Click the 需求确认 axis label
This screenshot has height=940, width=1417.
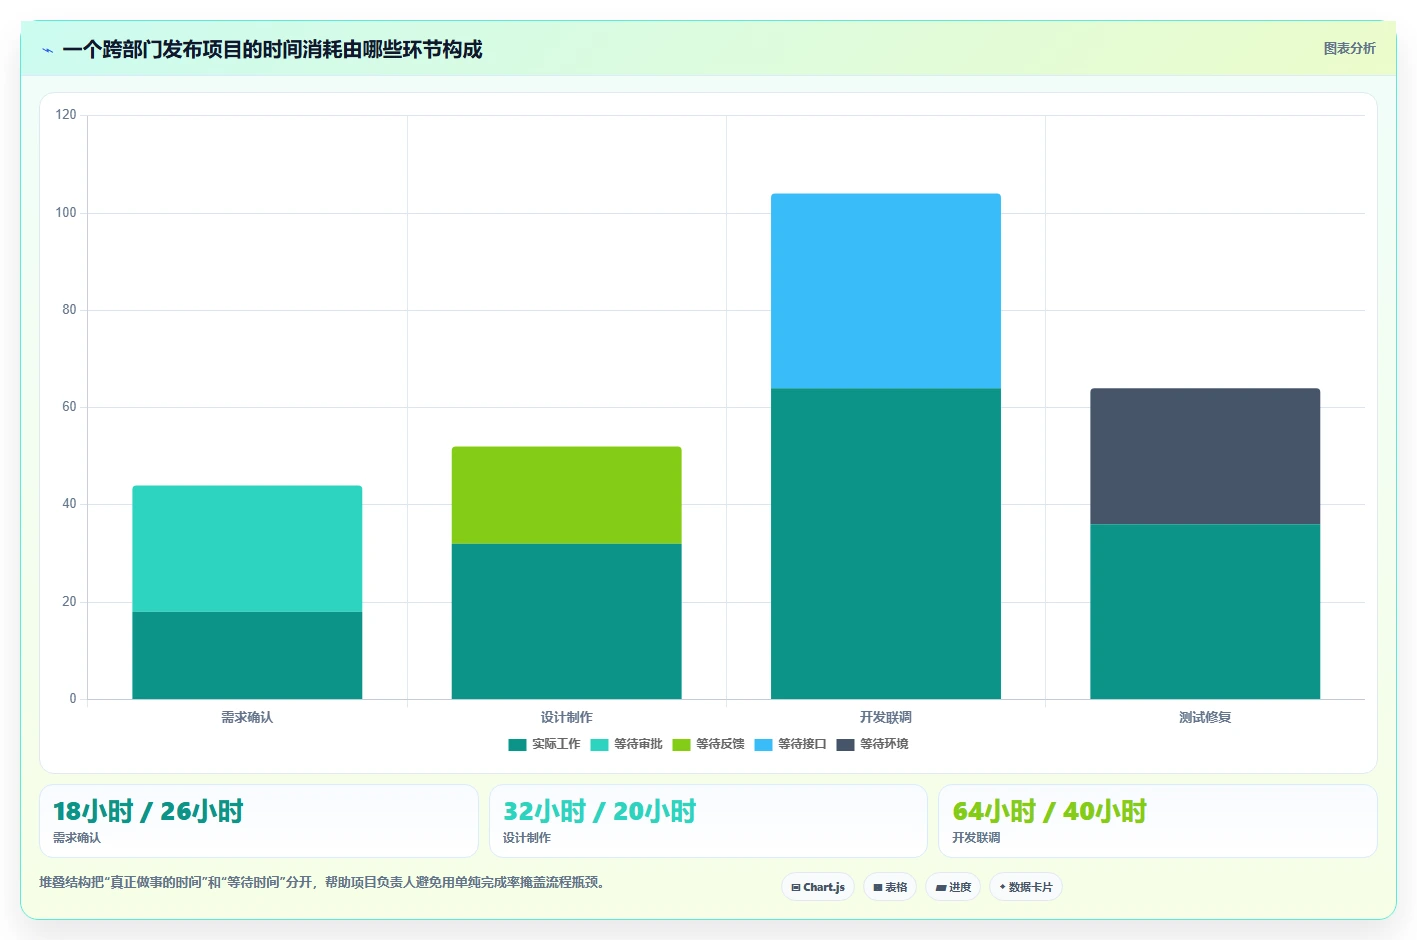pos(247,717)
